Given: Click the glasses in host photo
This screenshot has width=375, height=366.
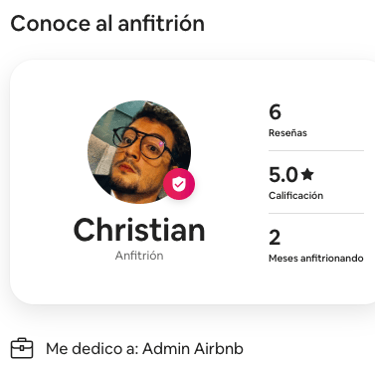Looking at the screenshot, I should click(142, 143).
